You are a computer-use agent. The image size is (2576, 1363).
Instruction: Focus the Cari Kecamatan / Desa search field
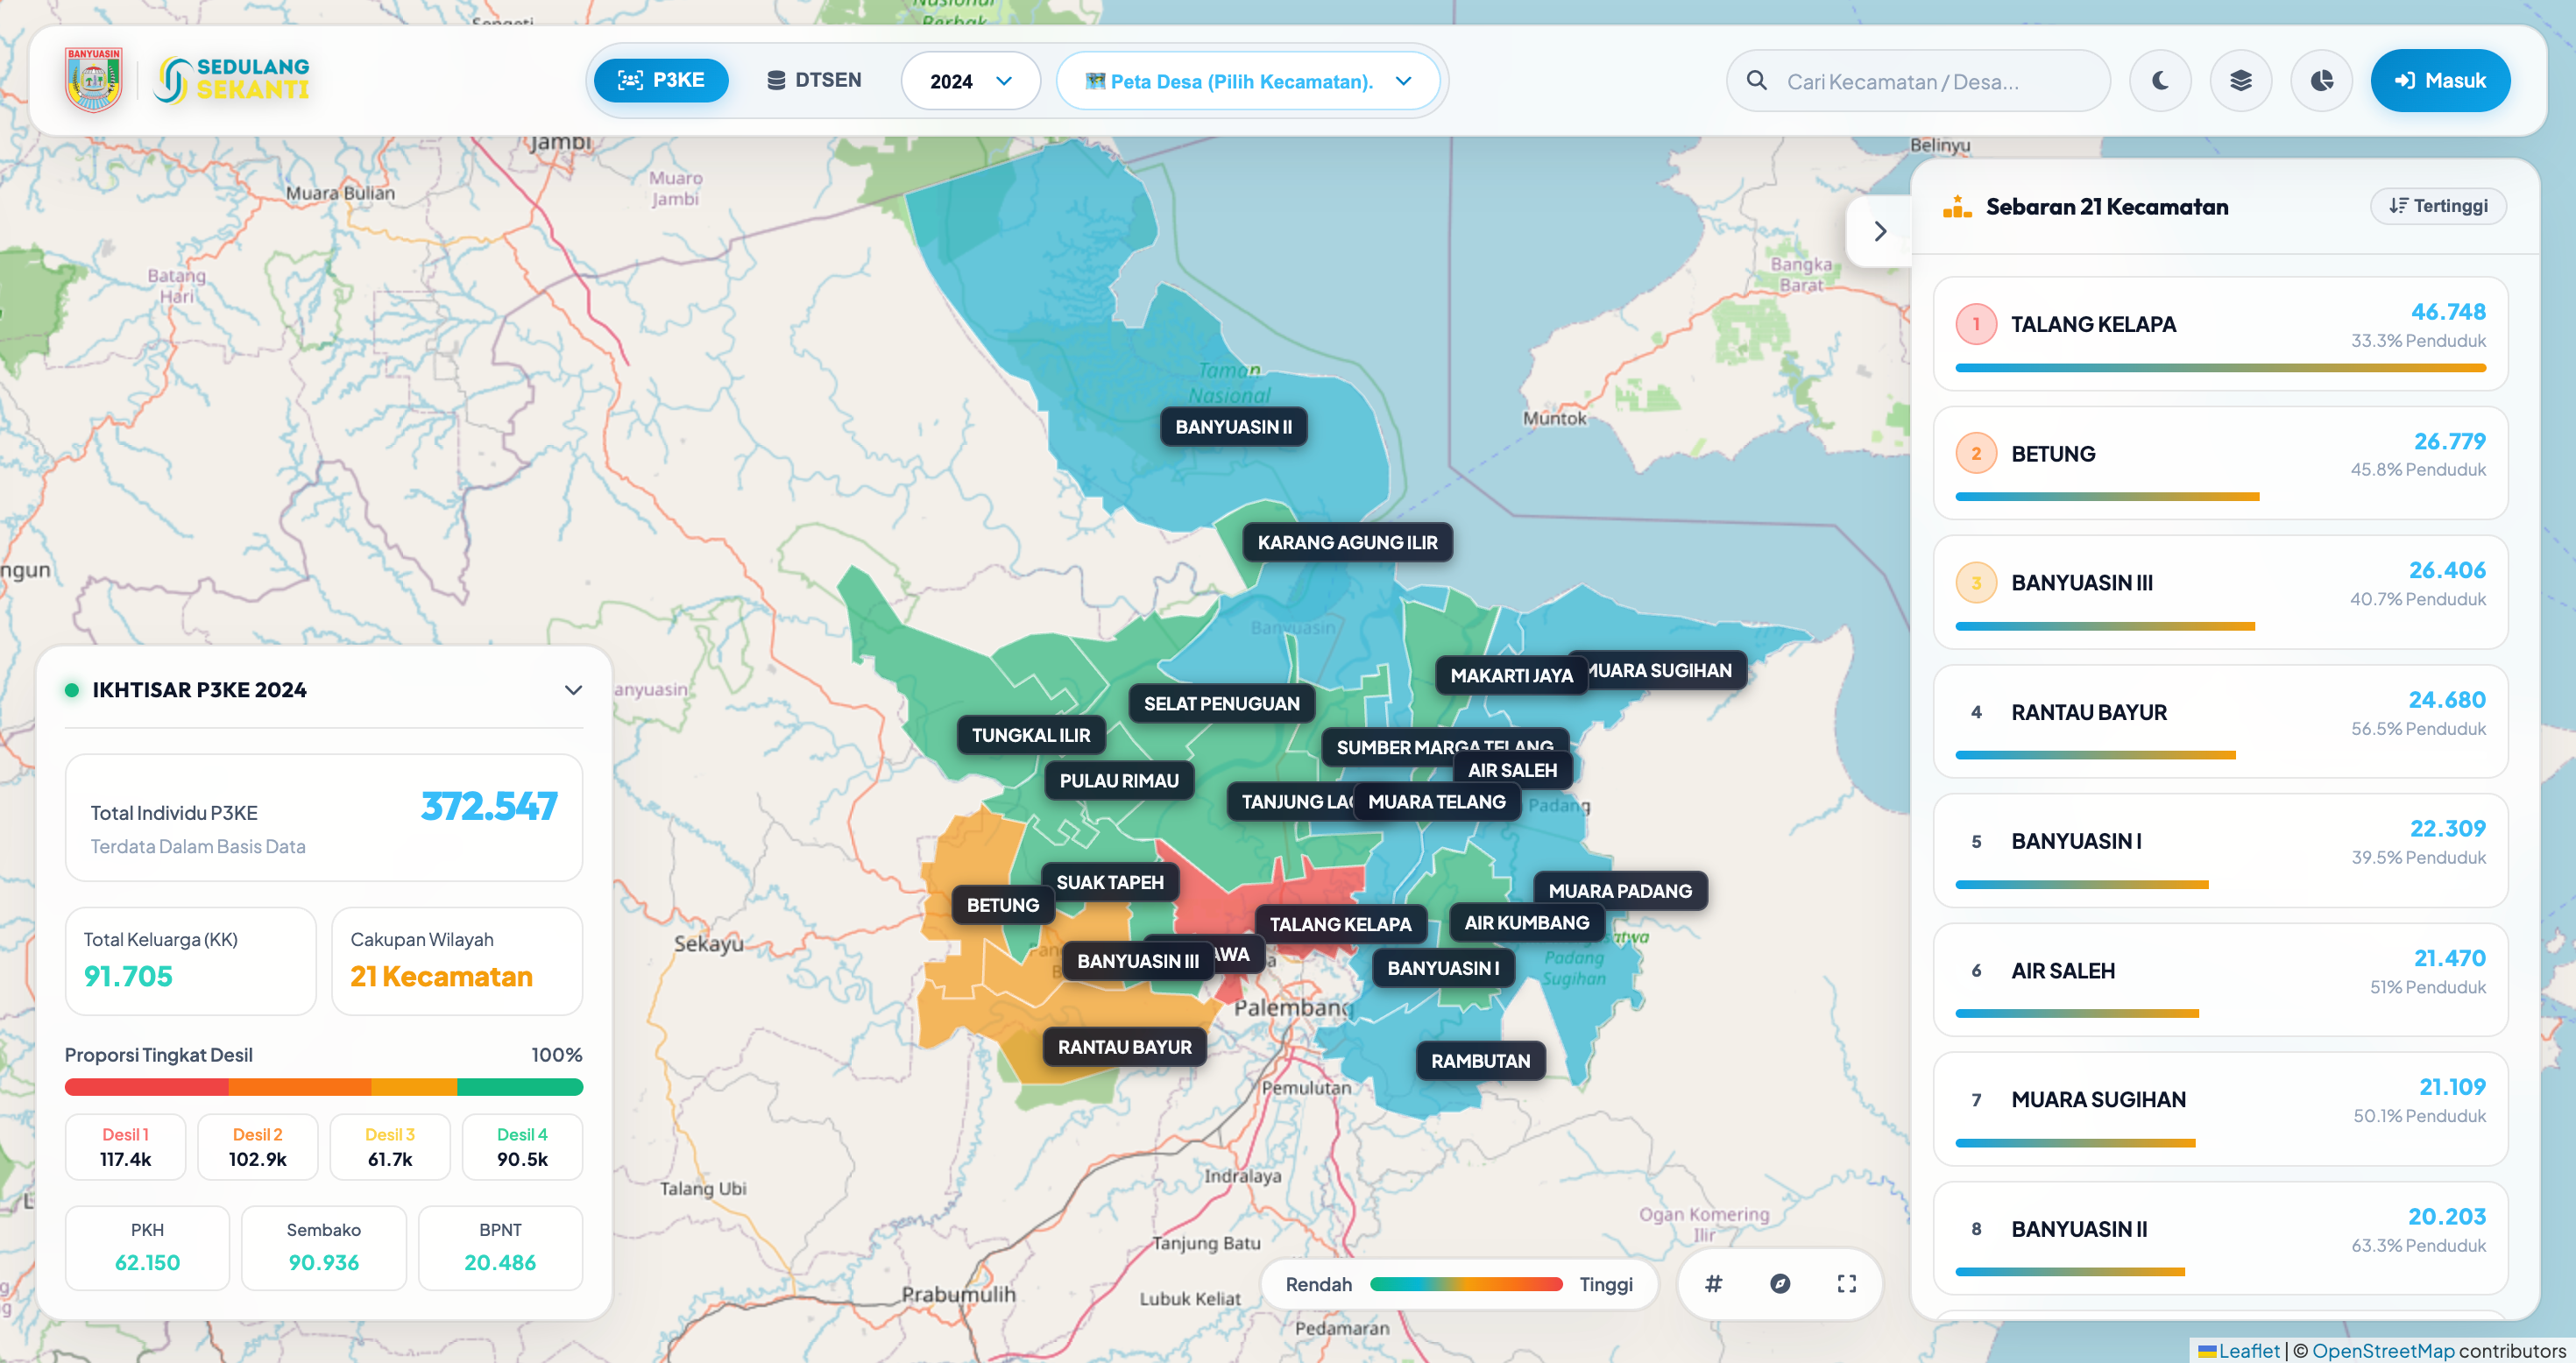pyautogui.click(x=1918, y=81)
